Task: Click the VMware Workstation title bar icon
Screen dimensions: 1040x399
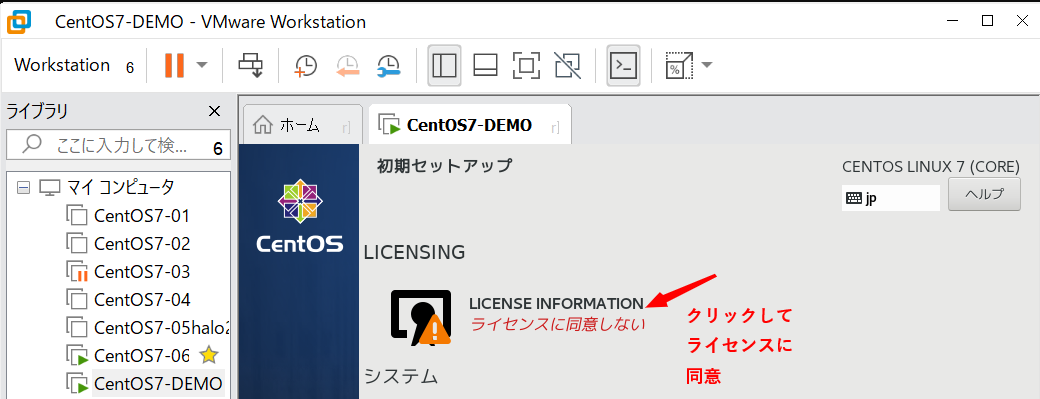Action: pyautogui.click(x=19, y=21)
